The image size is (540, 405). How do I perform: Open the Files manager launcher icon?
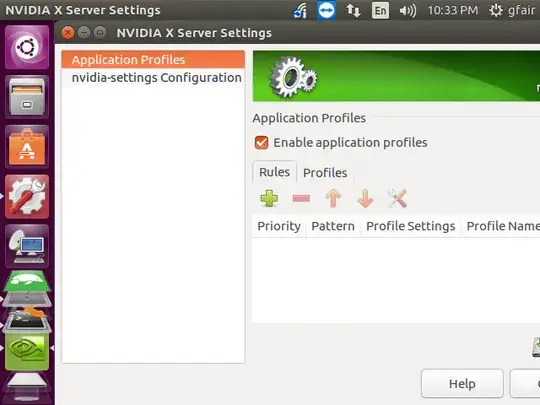[x=27, y=97]
